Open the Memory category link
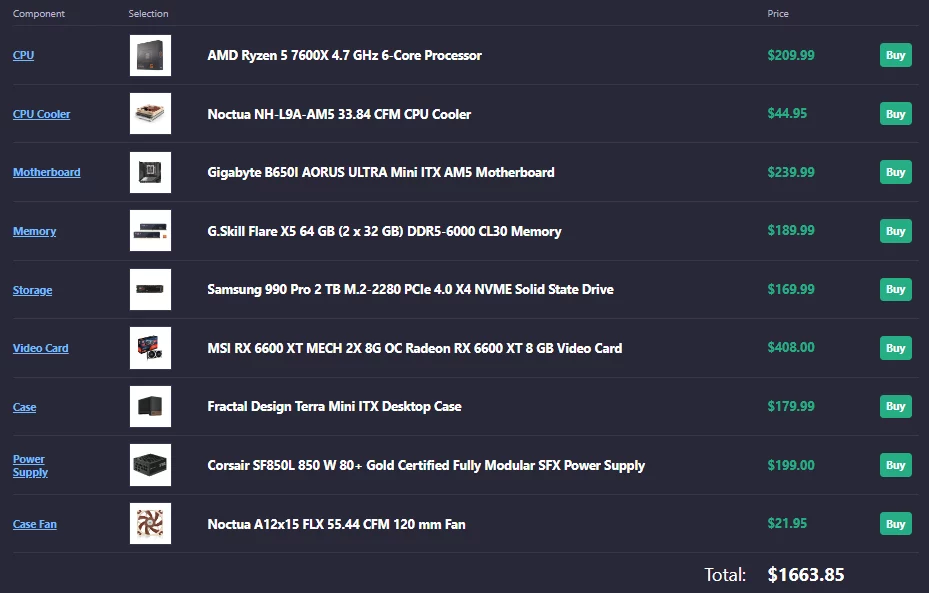The width and height of the screenshot is (929, 593). (34, 230)
